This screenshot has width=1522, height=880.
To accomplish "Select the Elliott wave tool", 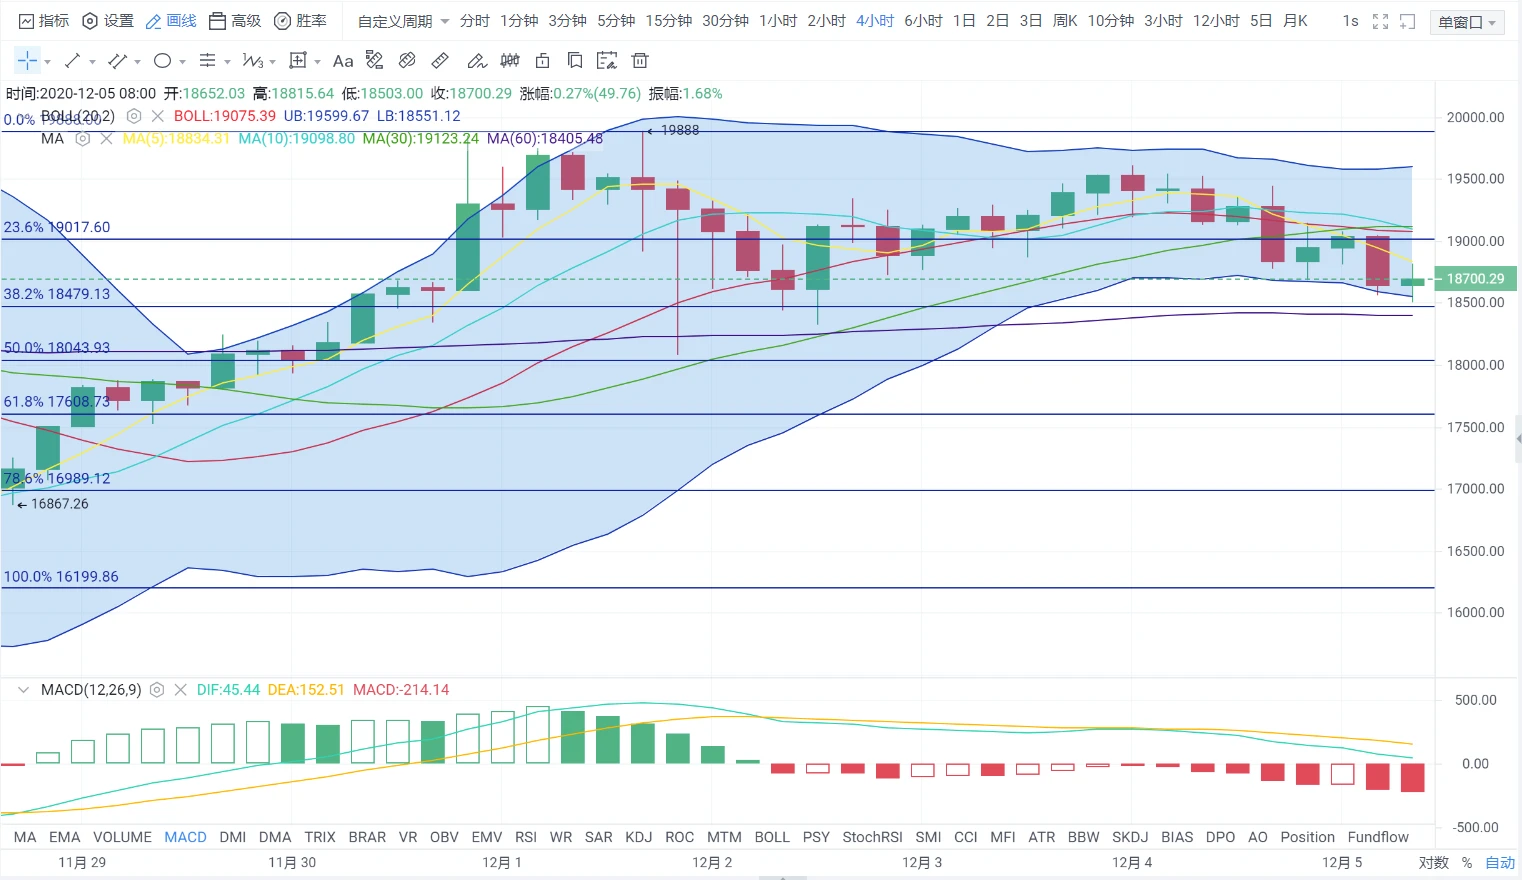I will point(252,61).
